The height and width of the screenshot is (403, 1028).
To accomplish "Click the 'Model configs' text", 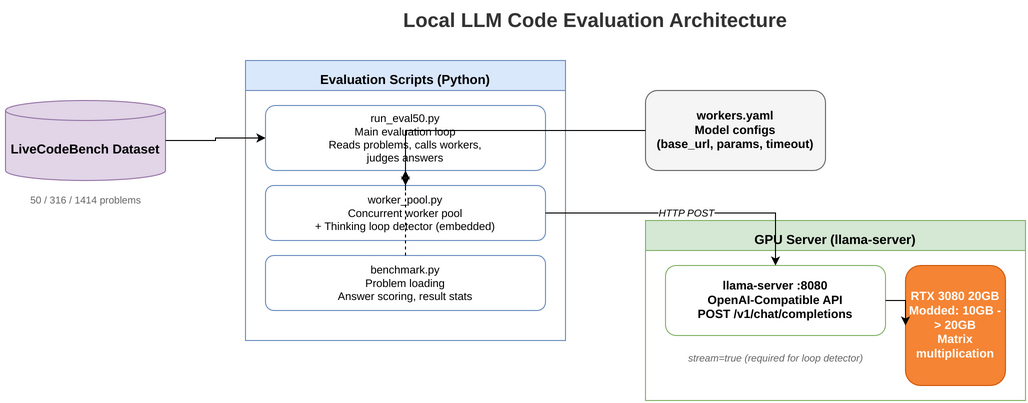I will (735, 130).
